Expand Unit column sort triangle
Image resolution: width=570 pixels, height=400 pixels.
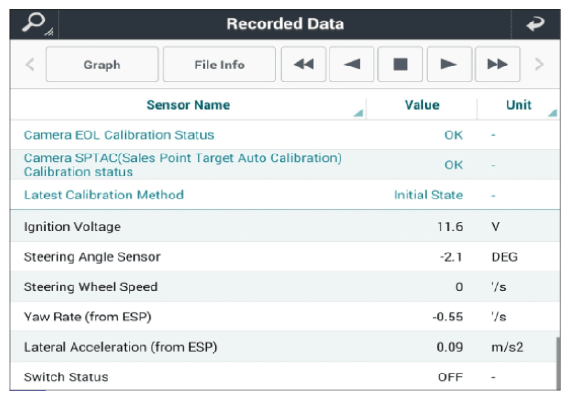pos(553,113)
